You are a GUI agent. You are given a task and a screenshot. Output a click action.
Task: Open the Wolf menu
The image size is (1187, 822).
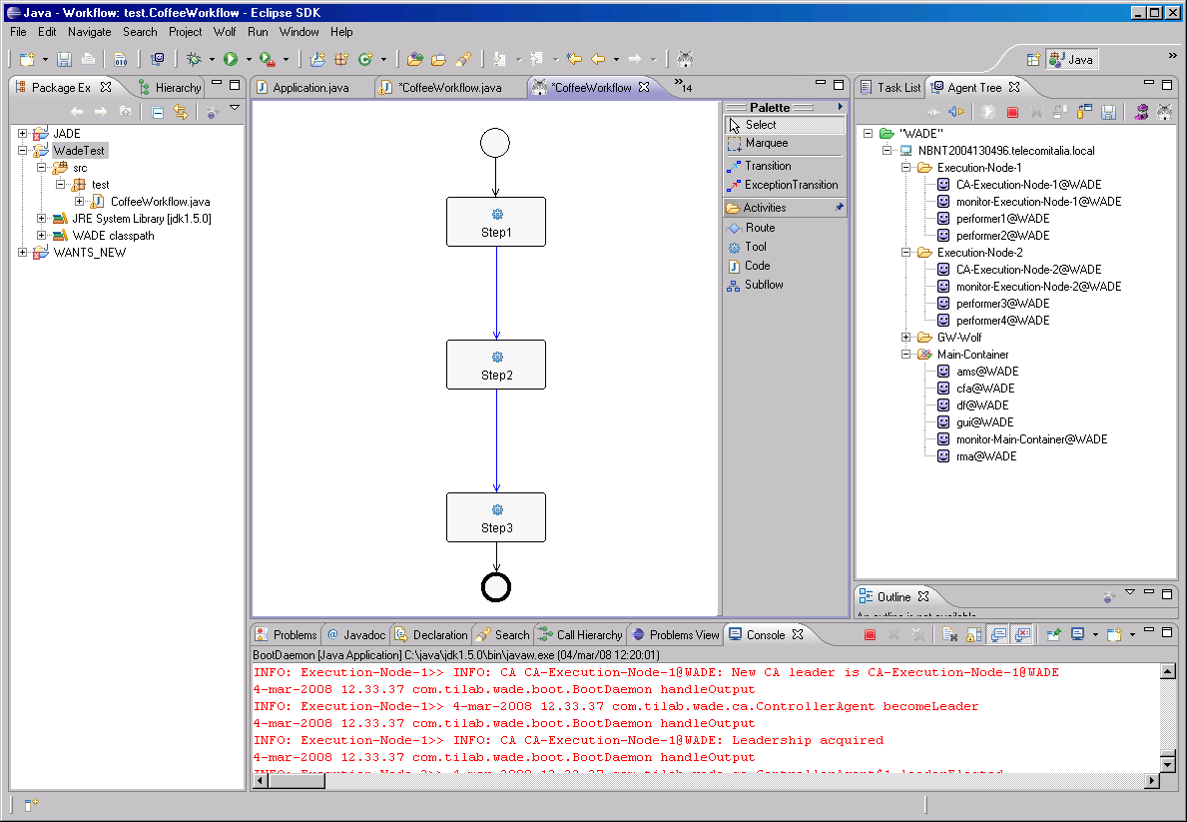pos(224,31)
